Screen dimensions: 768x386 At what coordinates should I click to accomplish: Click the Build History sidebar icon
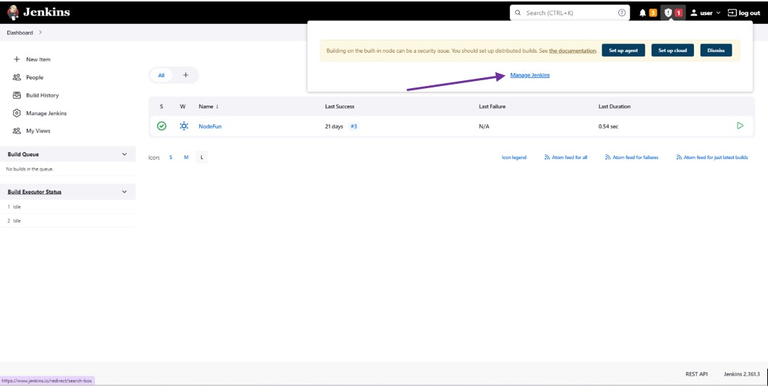[x=17, y=95]
